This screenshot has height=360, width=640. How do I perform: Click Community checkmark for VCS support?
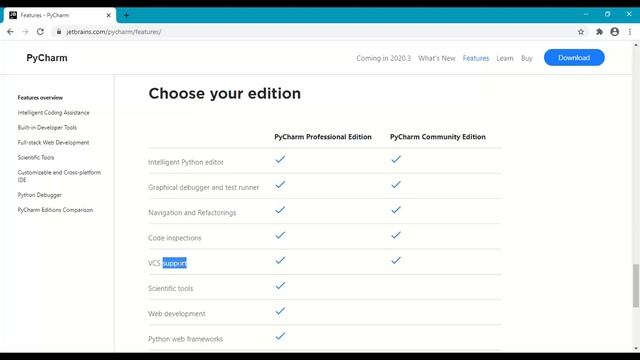396,260
